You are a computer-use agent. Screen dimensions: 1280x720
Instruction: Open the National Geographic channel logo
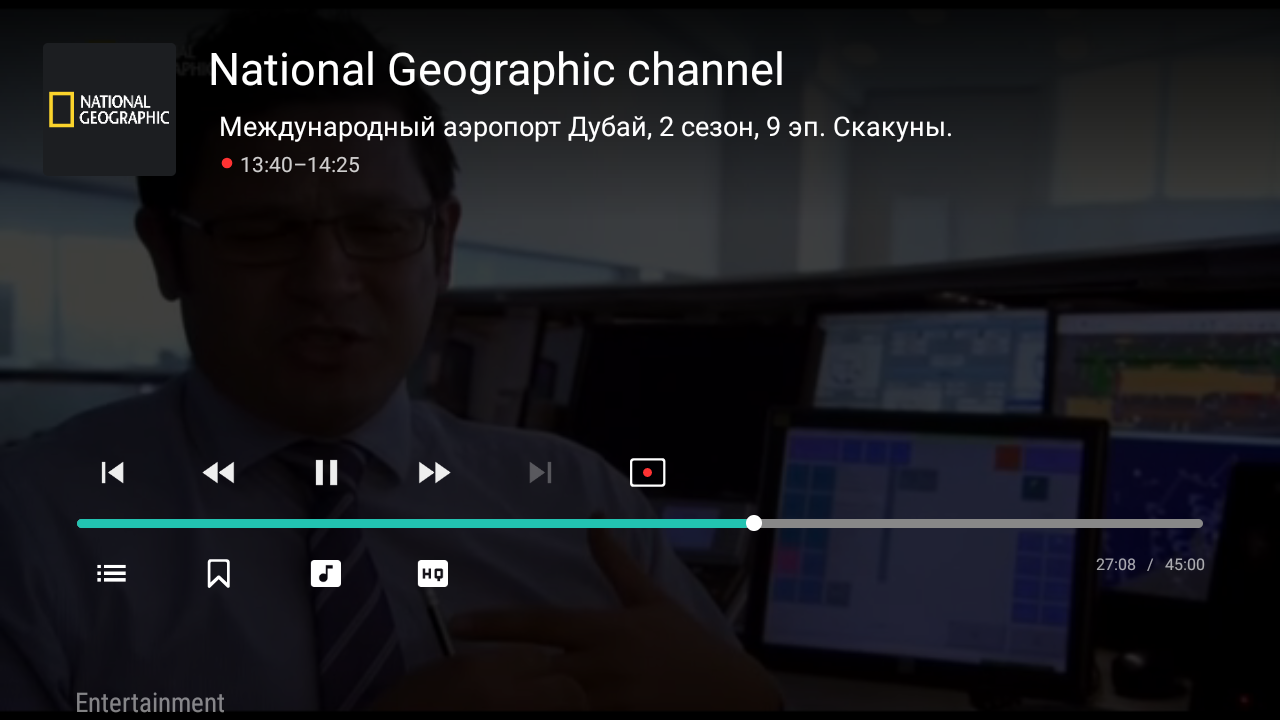[109, 109]
